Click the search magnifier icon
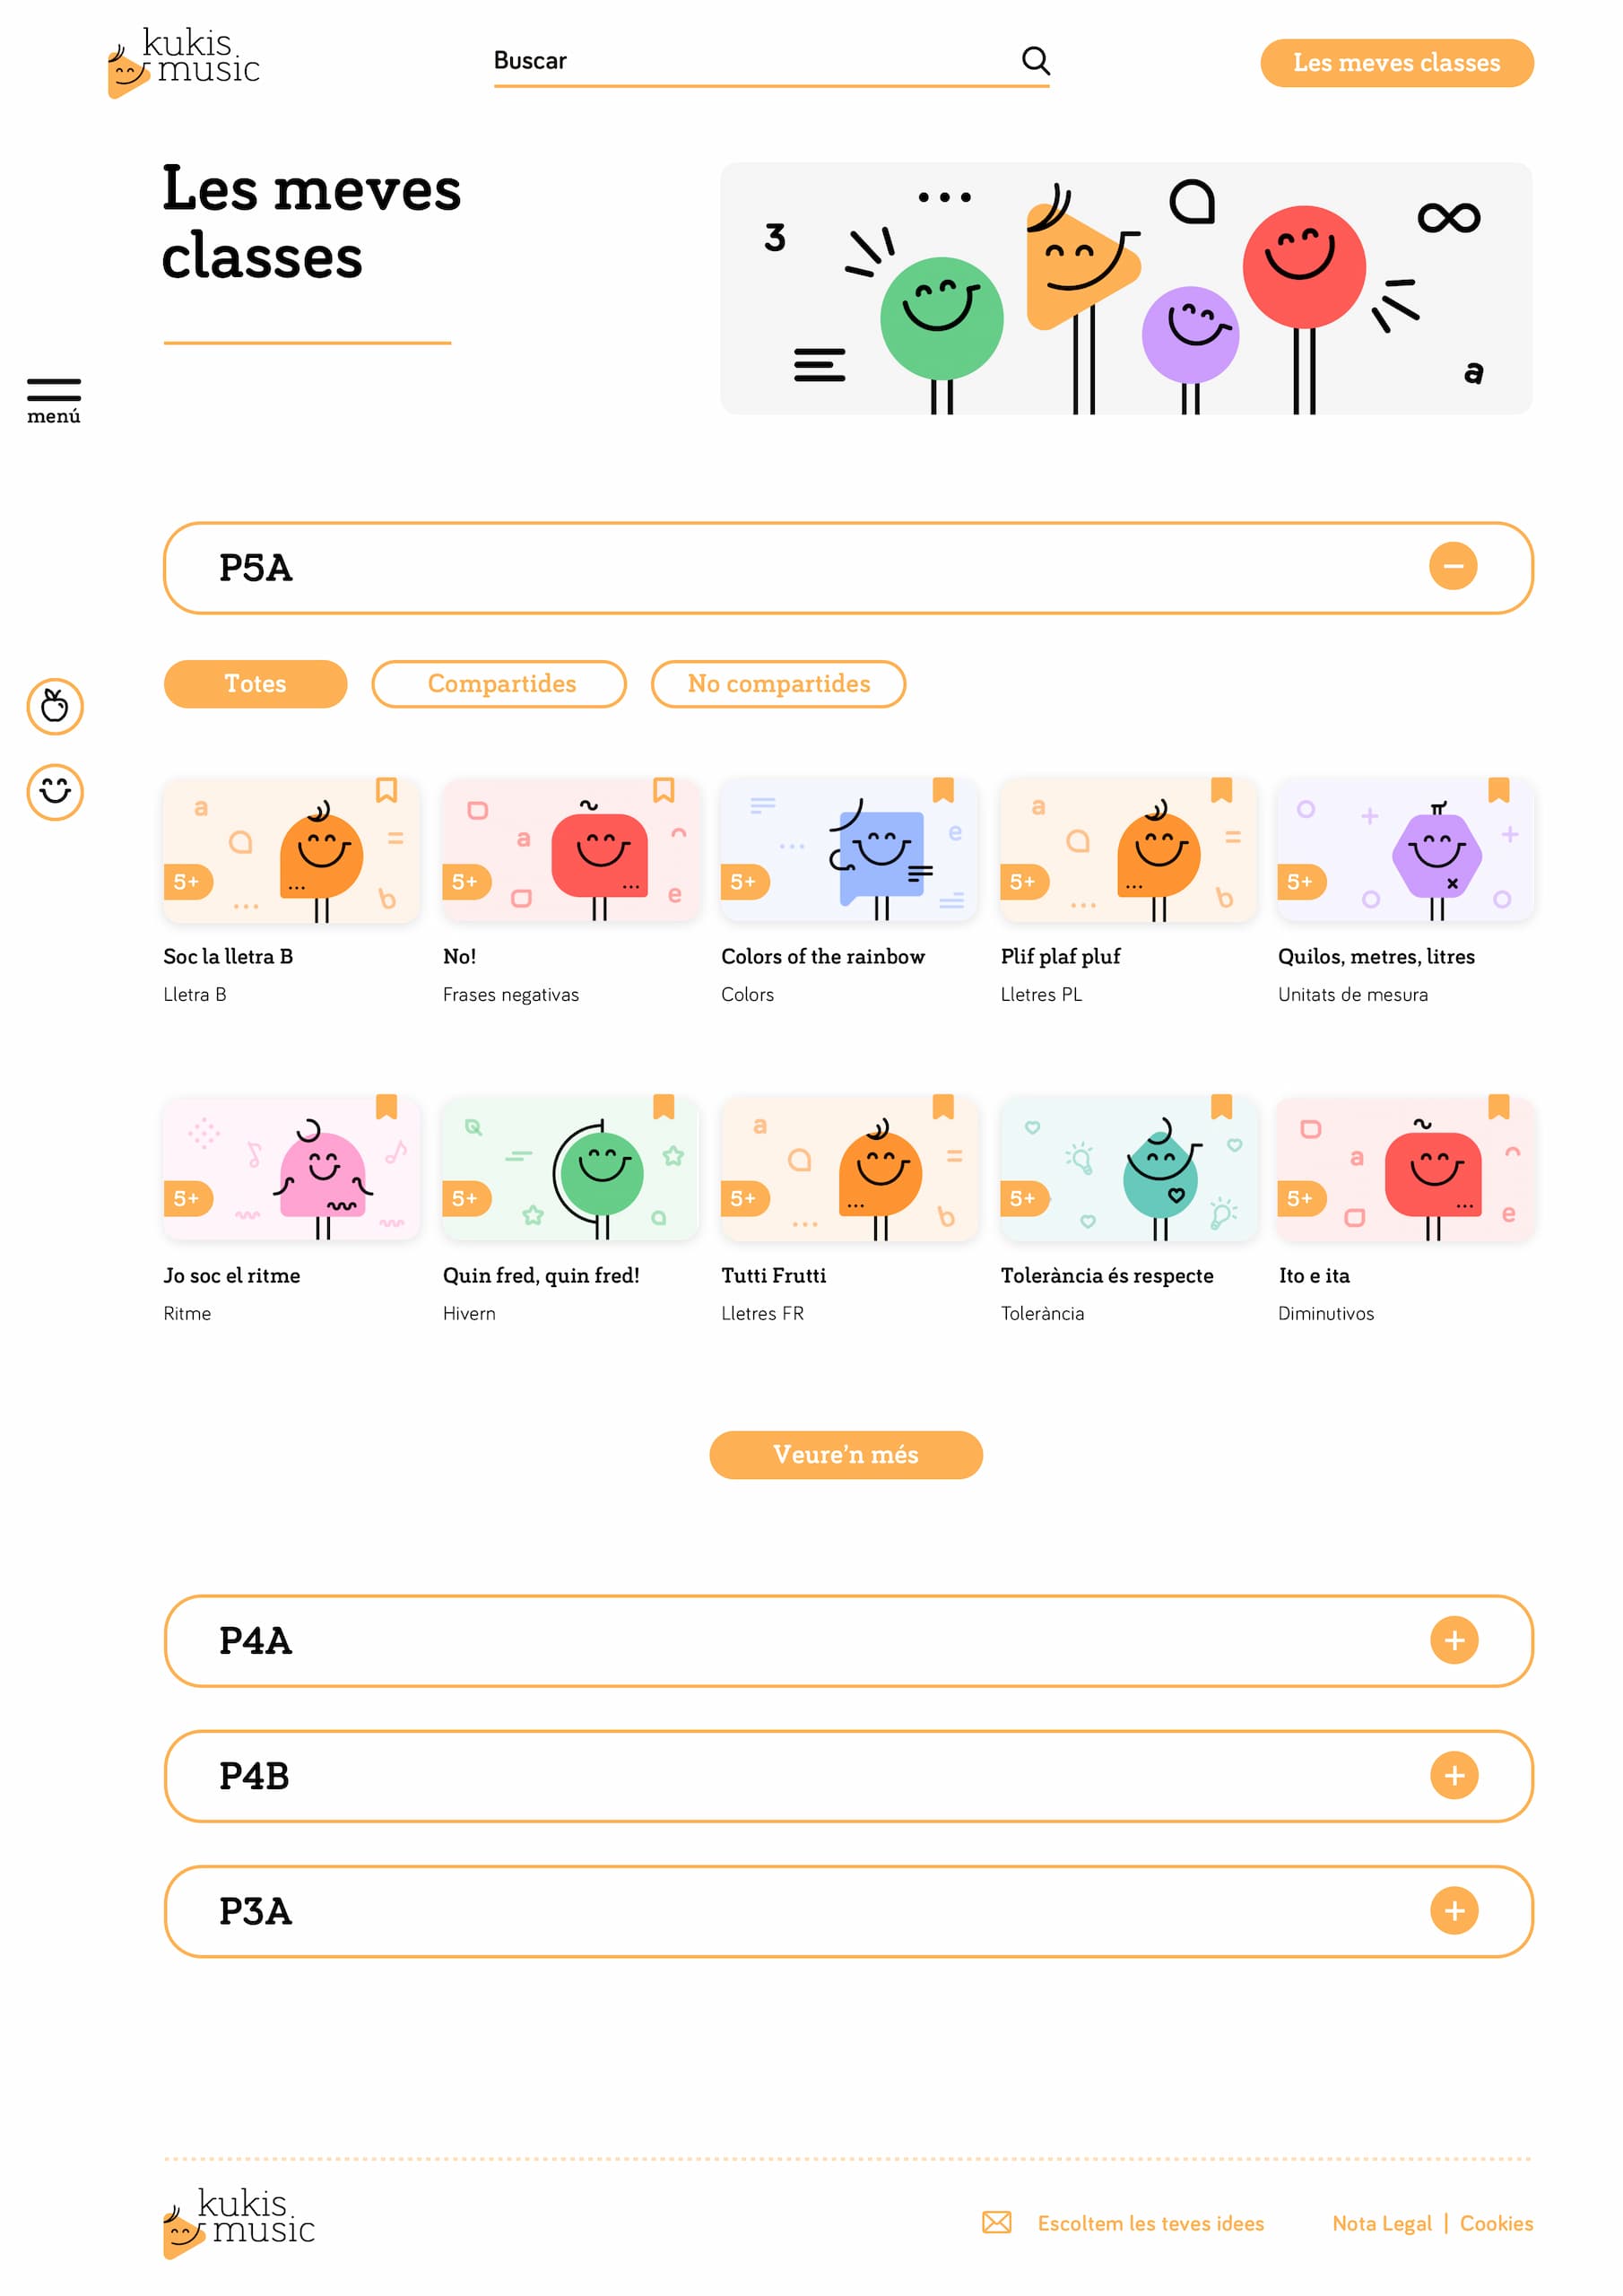Image resolution: width=1623 pixels, height=2296 pixels. click(x=1035, y=61)
